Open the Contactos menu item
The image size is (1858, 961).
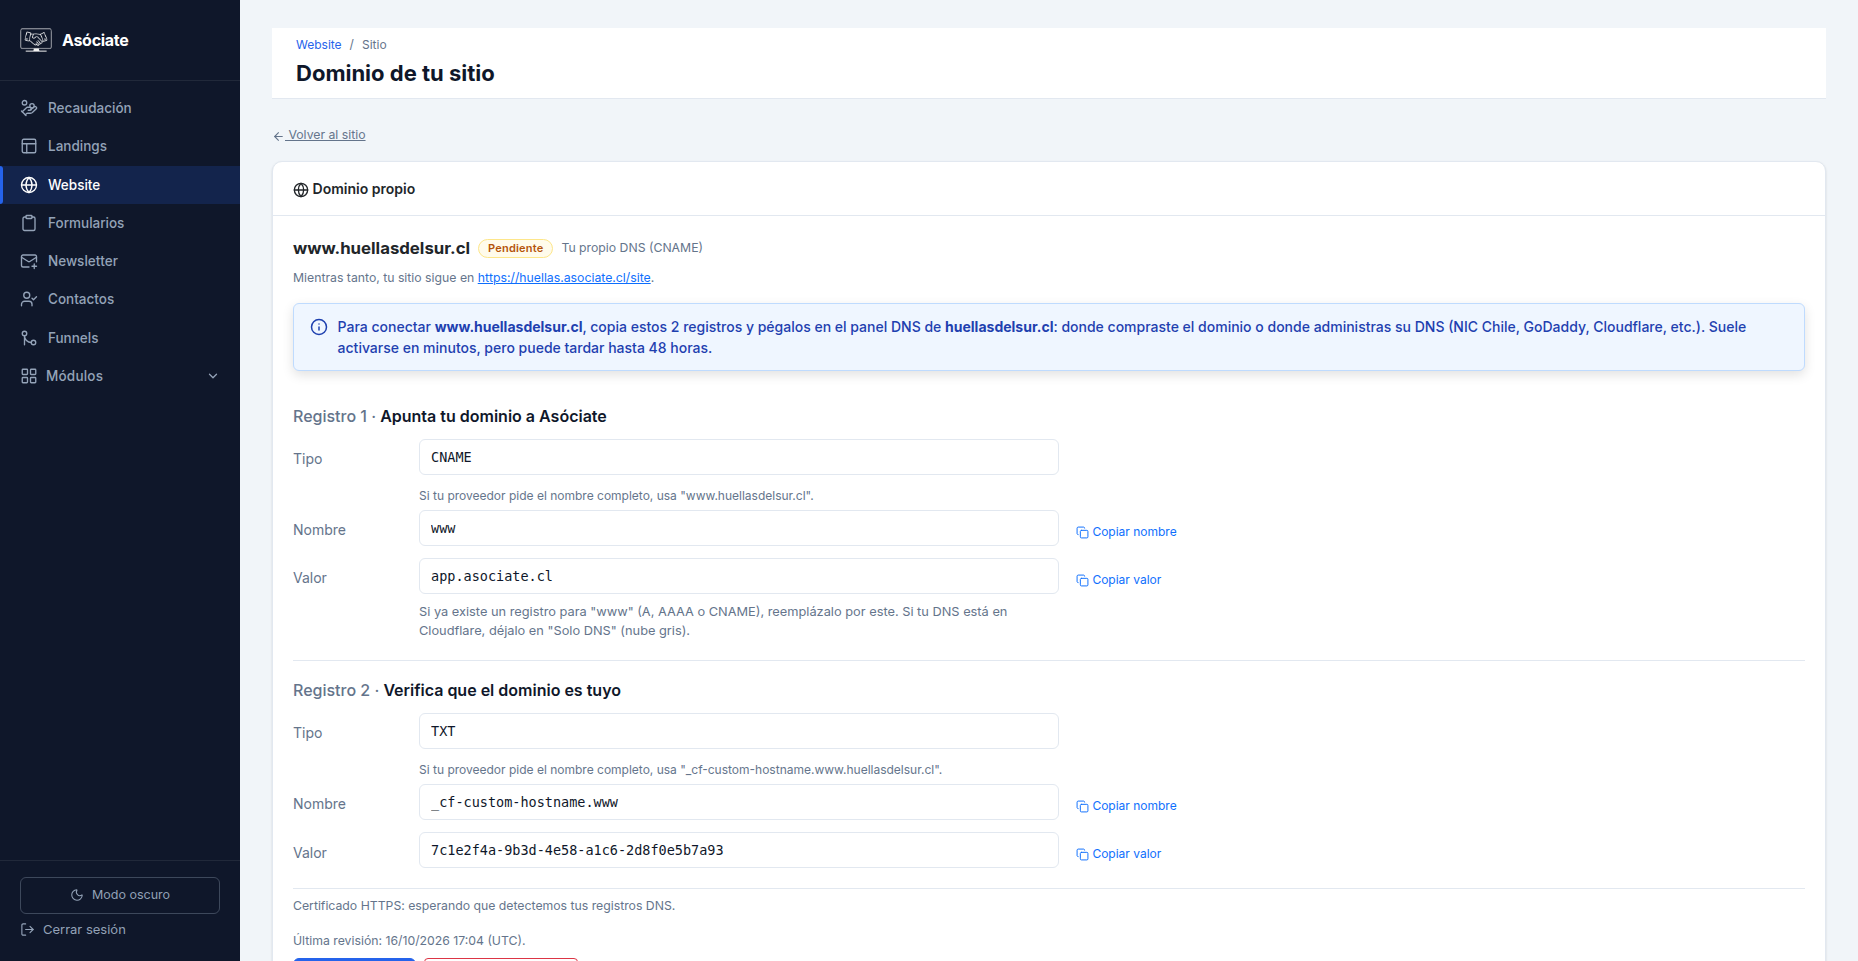[x=120, y=299]
